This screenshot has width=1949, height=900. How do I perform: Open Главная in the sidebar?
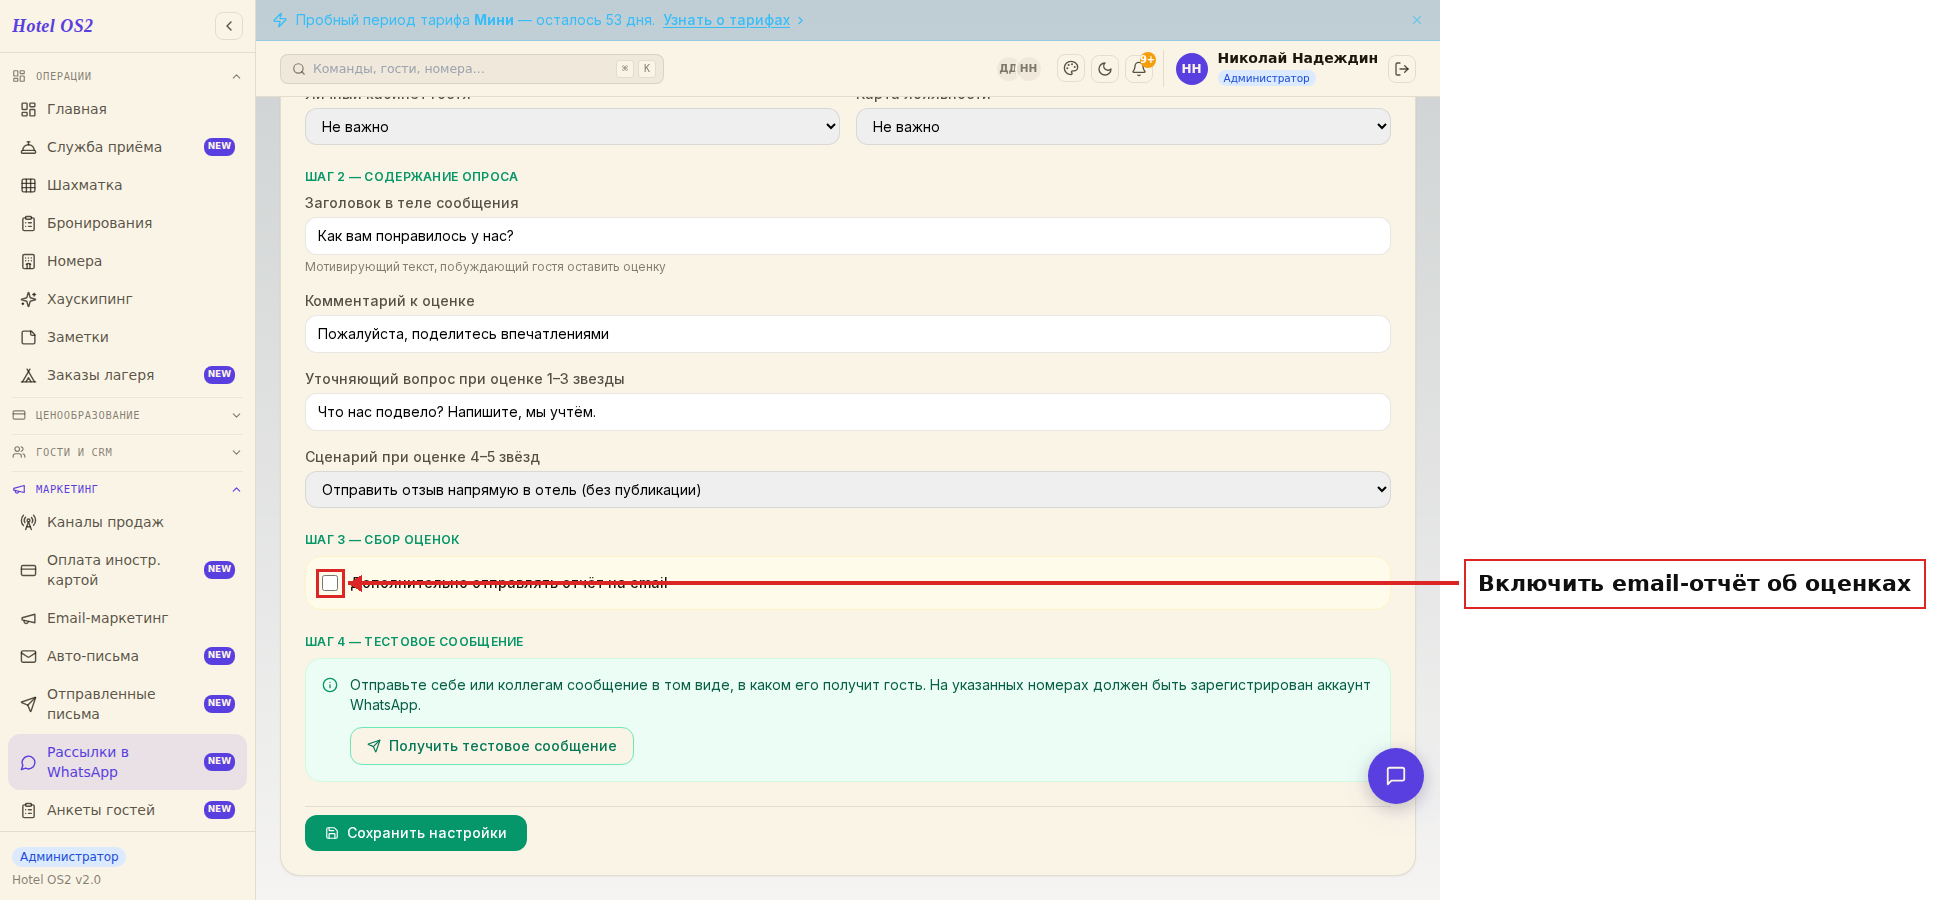click(x=127, y=109)
